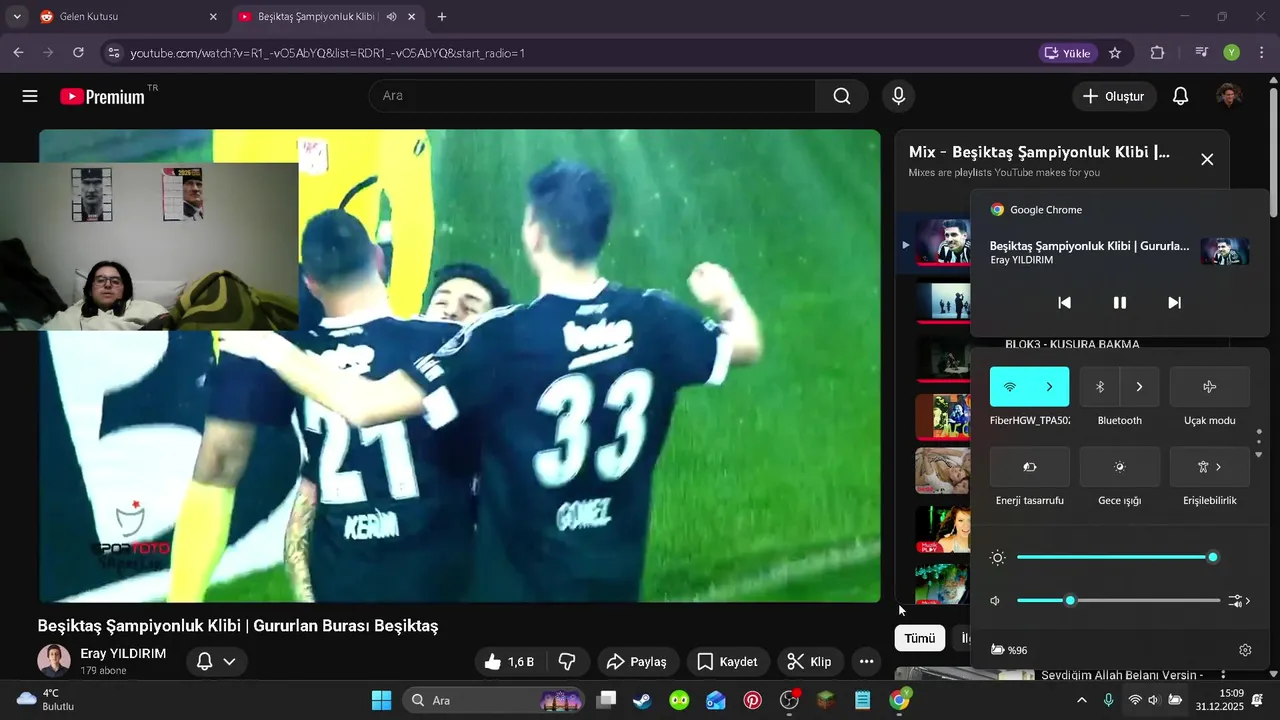Viewport: 1280px width, 720px height.
Task: Open a new Chrome tab
Action: 442,17
